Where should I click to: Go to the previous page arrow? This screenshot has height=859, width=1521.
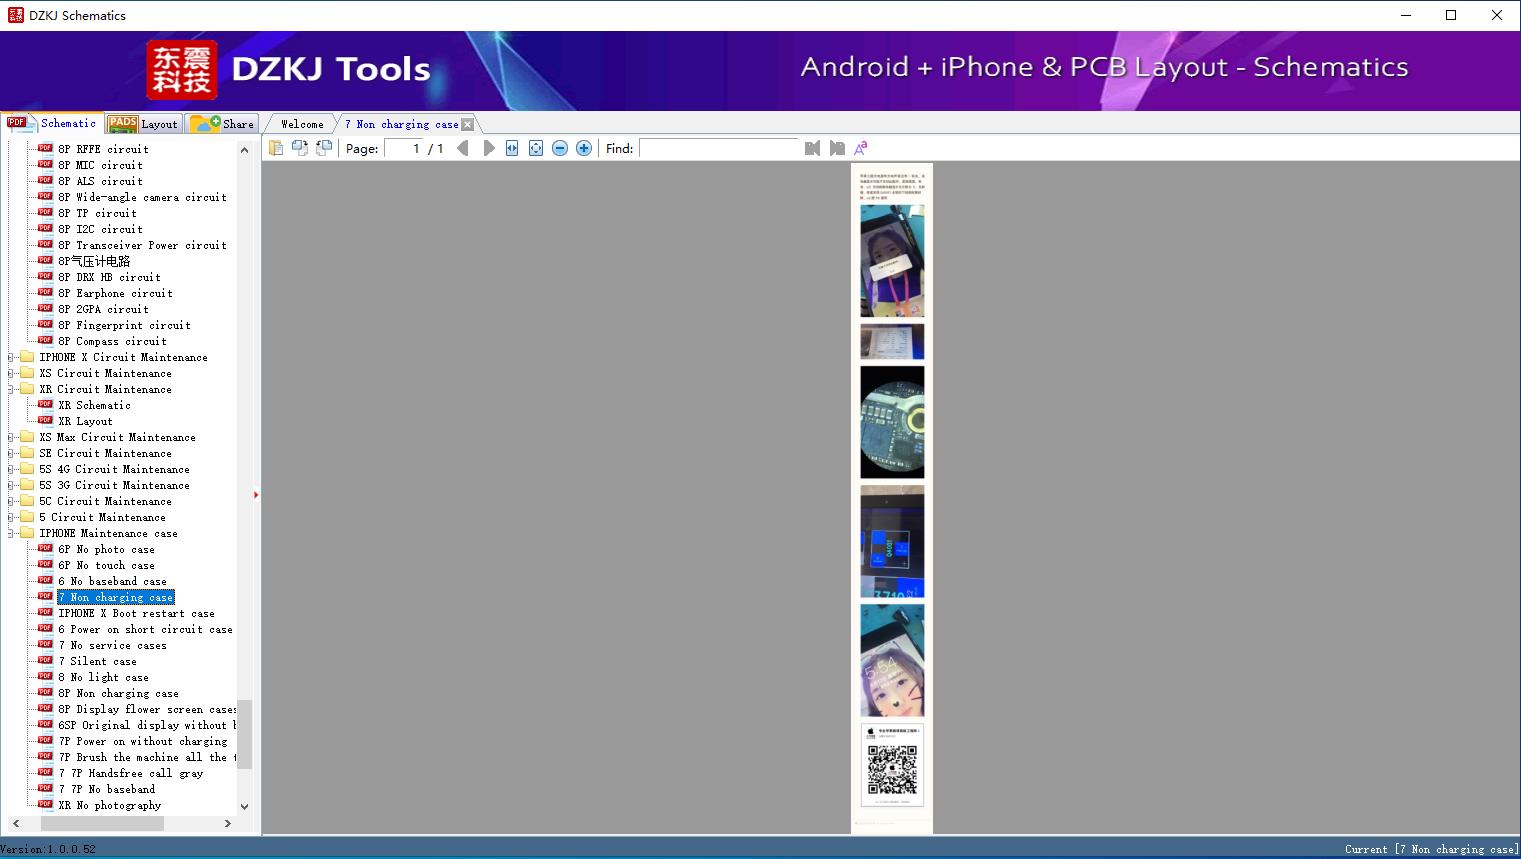463,148
